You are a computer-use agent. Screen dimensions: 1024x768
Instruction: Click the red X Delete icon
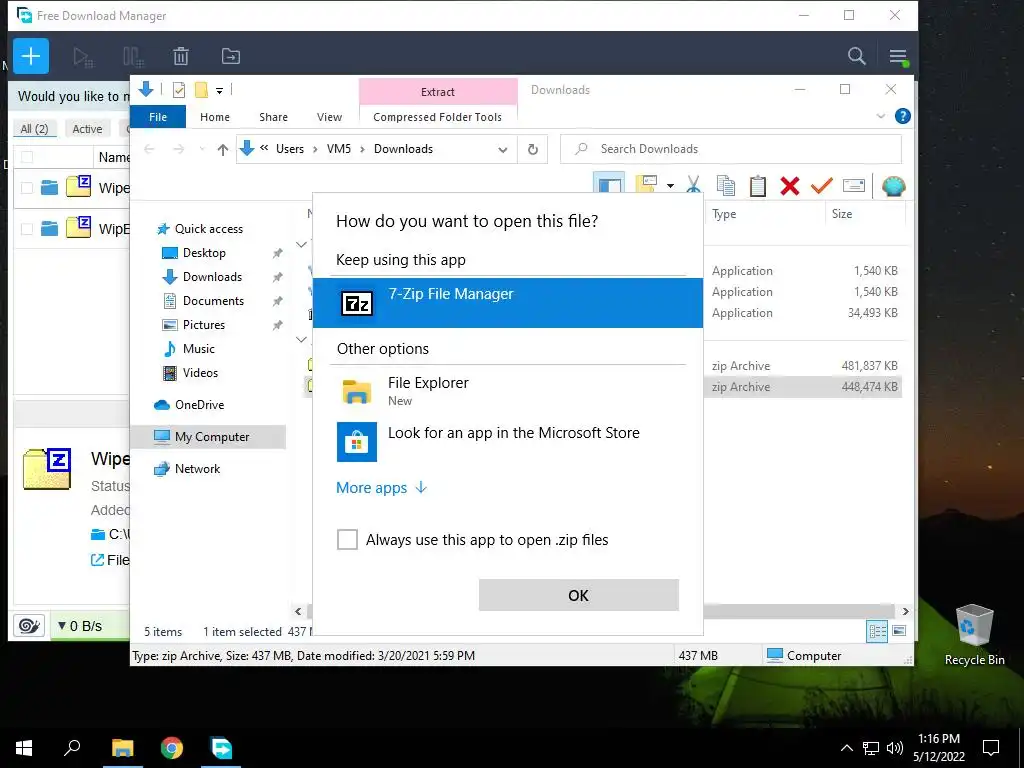(790, 186)
